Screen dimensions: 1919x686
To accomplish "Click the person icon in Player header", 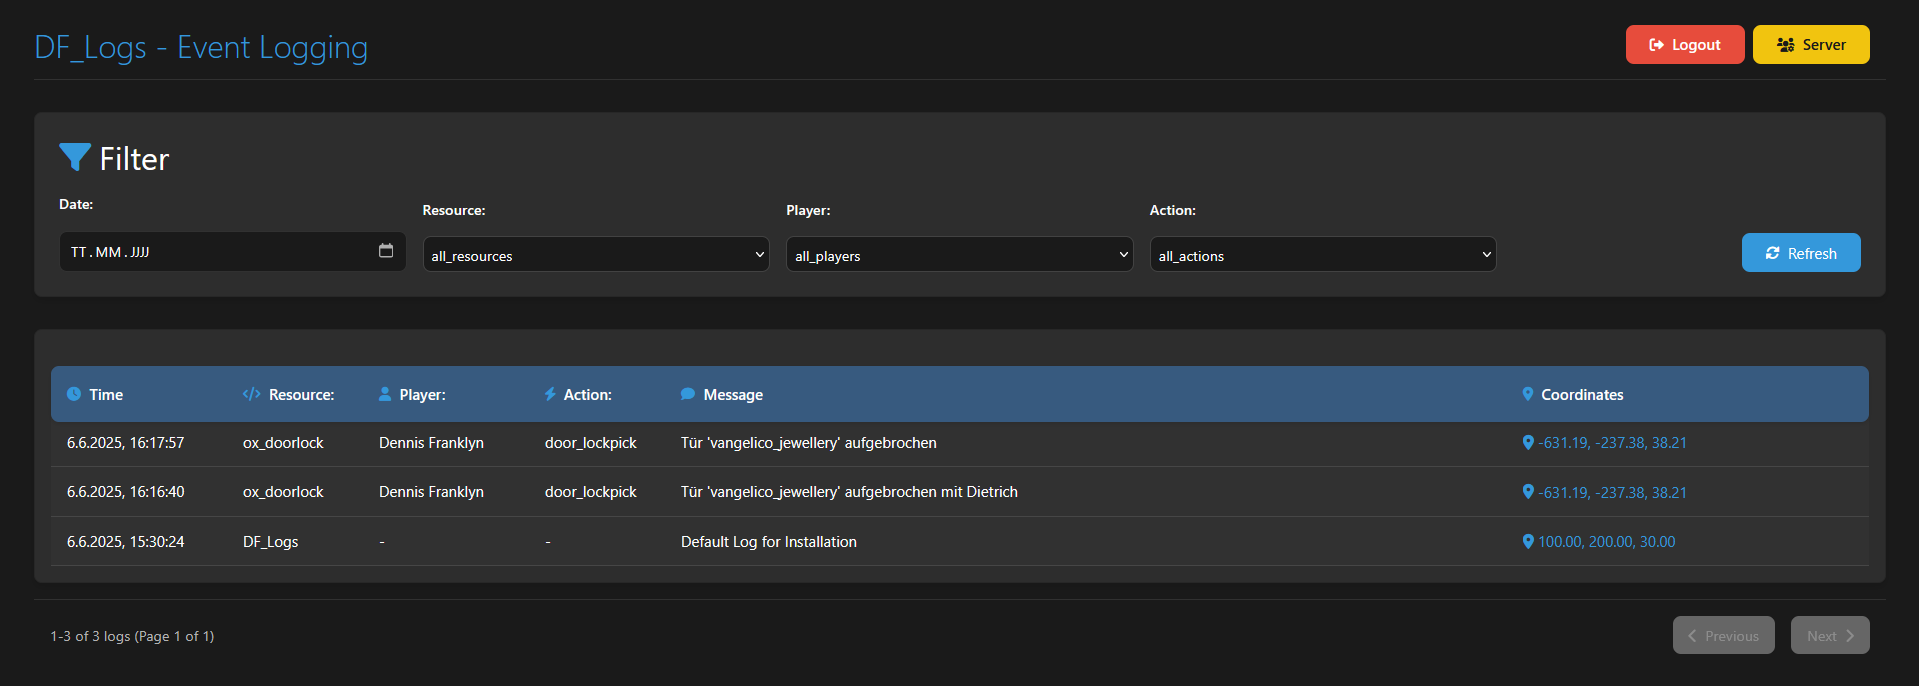I will 385,394.
